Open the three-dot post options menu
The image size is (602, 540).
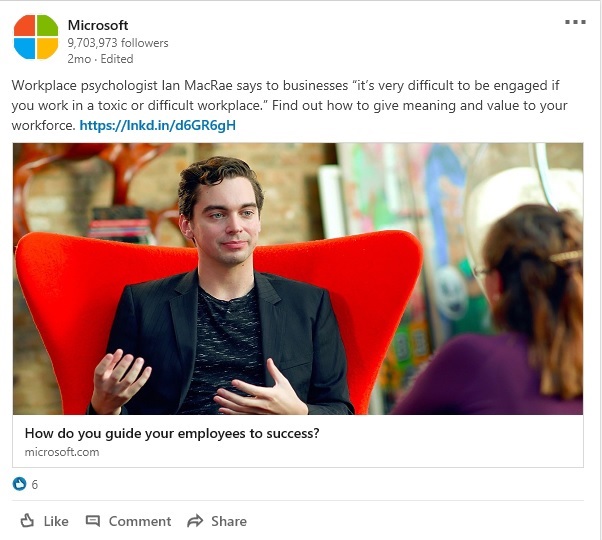pyautogui.click(x=575, y=22)
